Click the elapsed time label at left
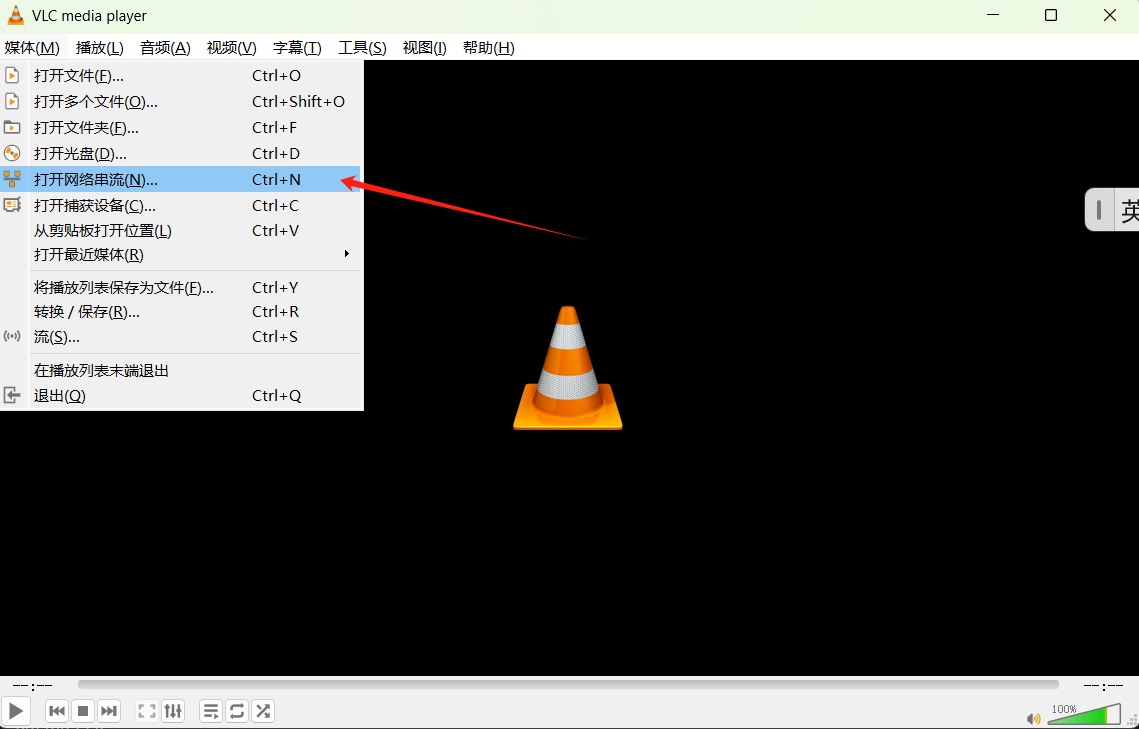 [x=33, y=685]
